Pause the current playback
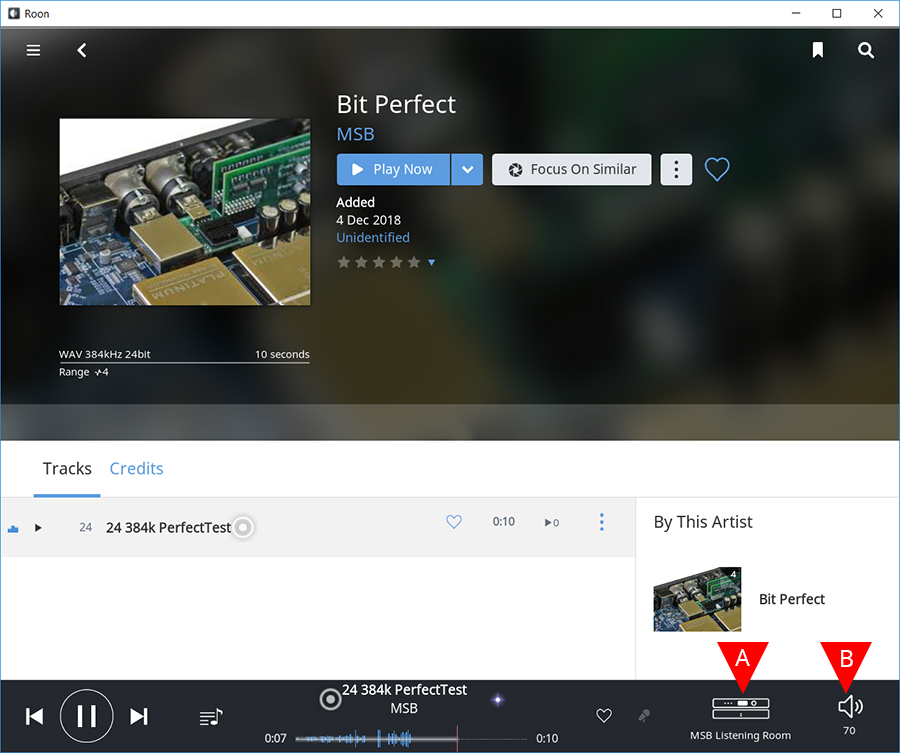 click(x=87, y=716)
